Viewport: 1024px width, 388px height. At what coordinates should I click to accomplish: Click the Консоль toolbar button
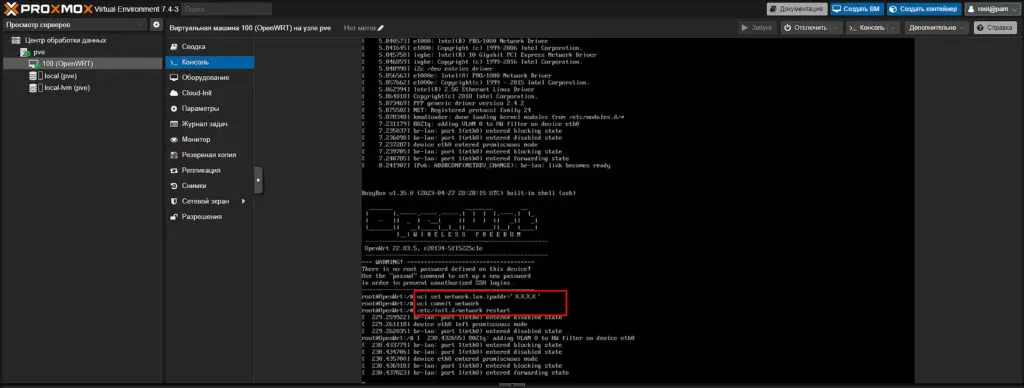[867, 27]
